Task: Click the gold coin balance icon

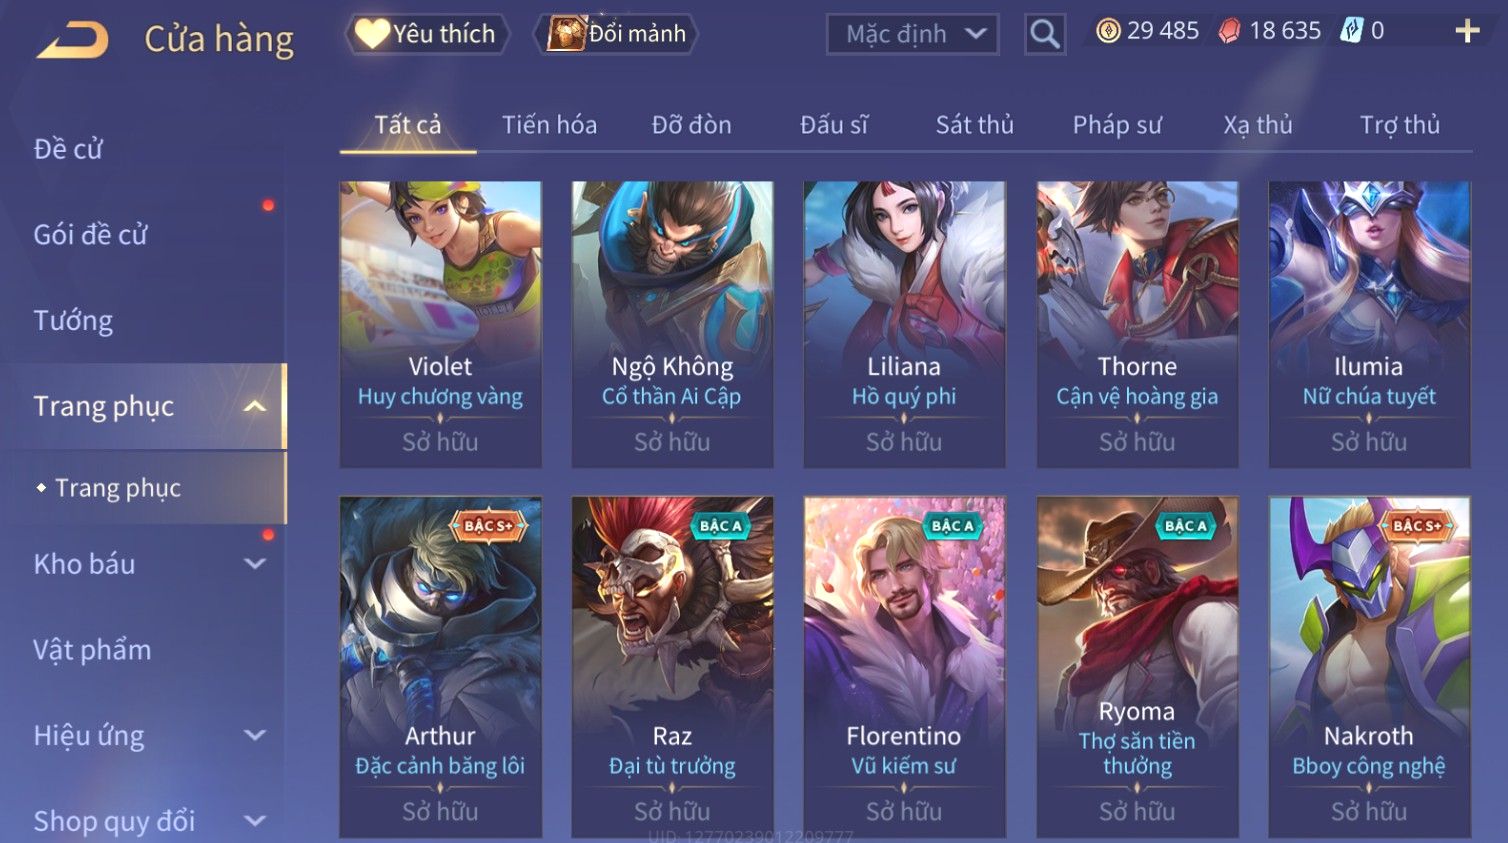Action: (1108, 31)
